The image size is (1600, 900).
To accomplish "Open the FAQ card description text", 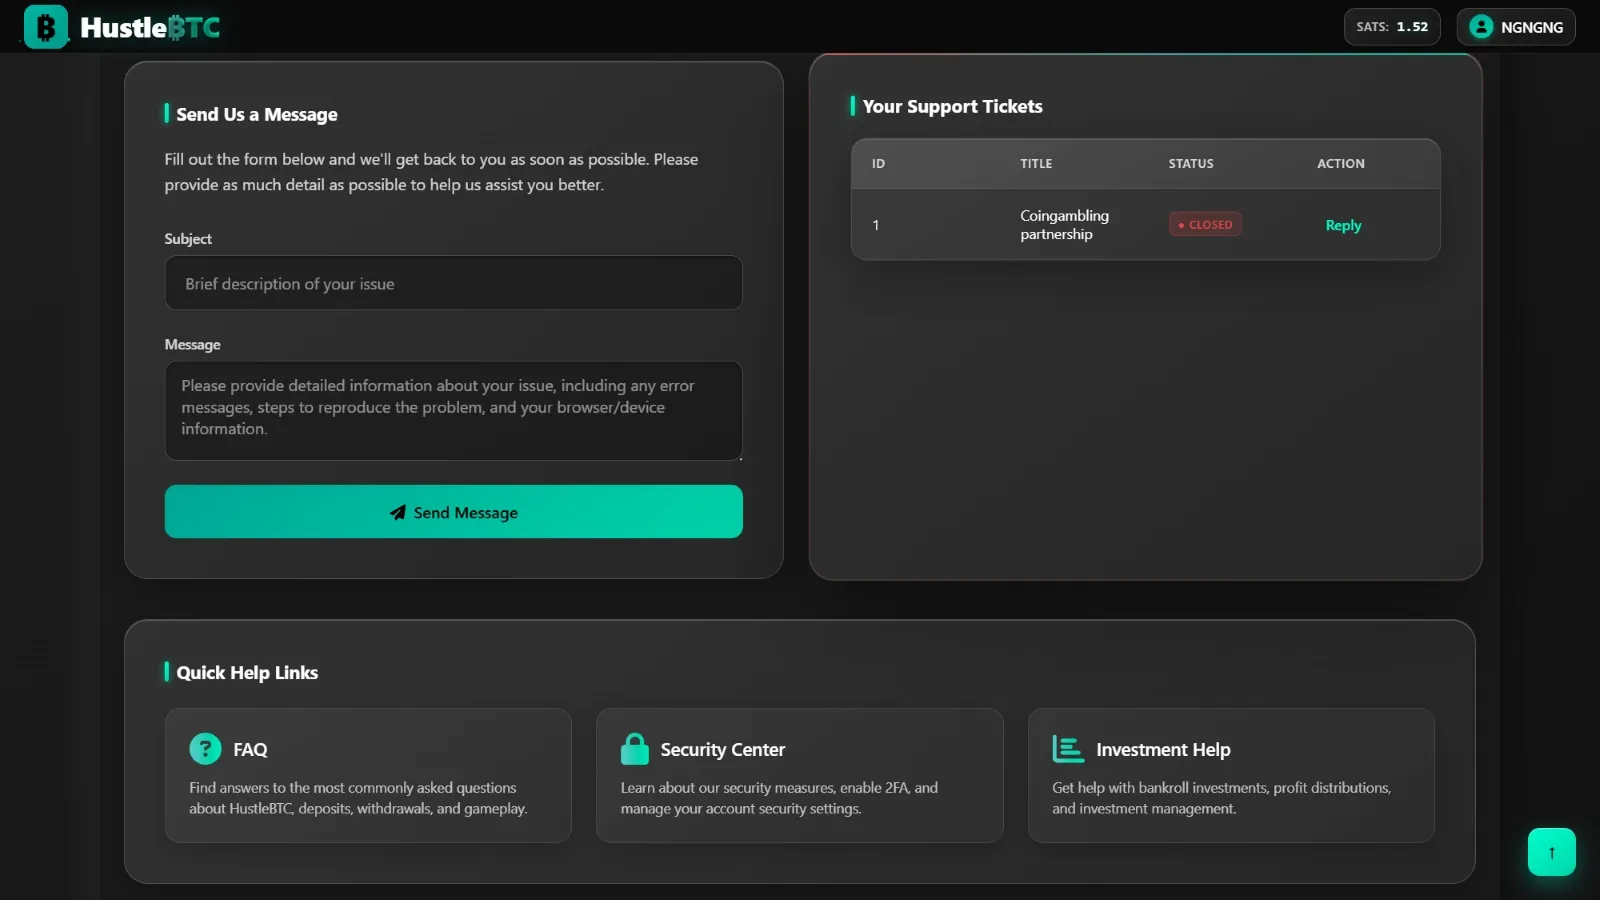I will tap(358, 798).
